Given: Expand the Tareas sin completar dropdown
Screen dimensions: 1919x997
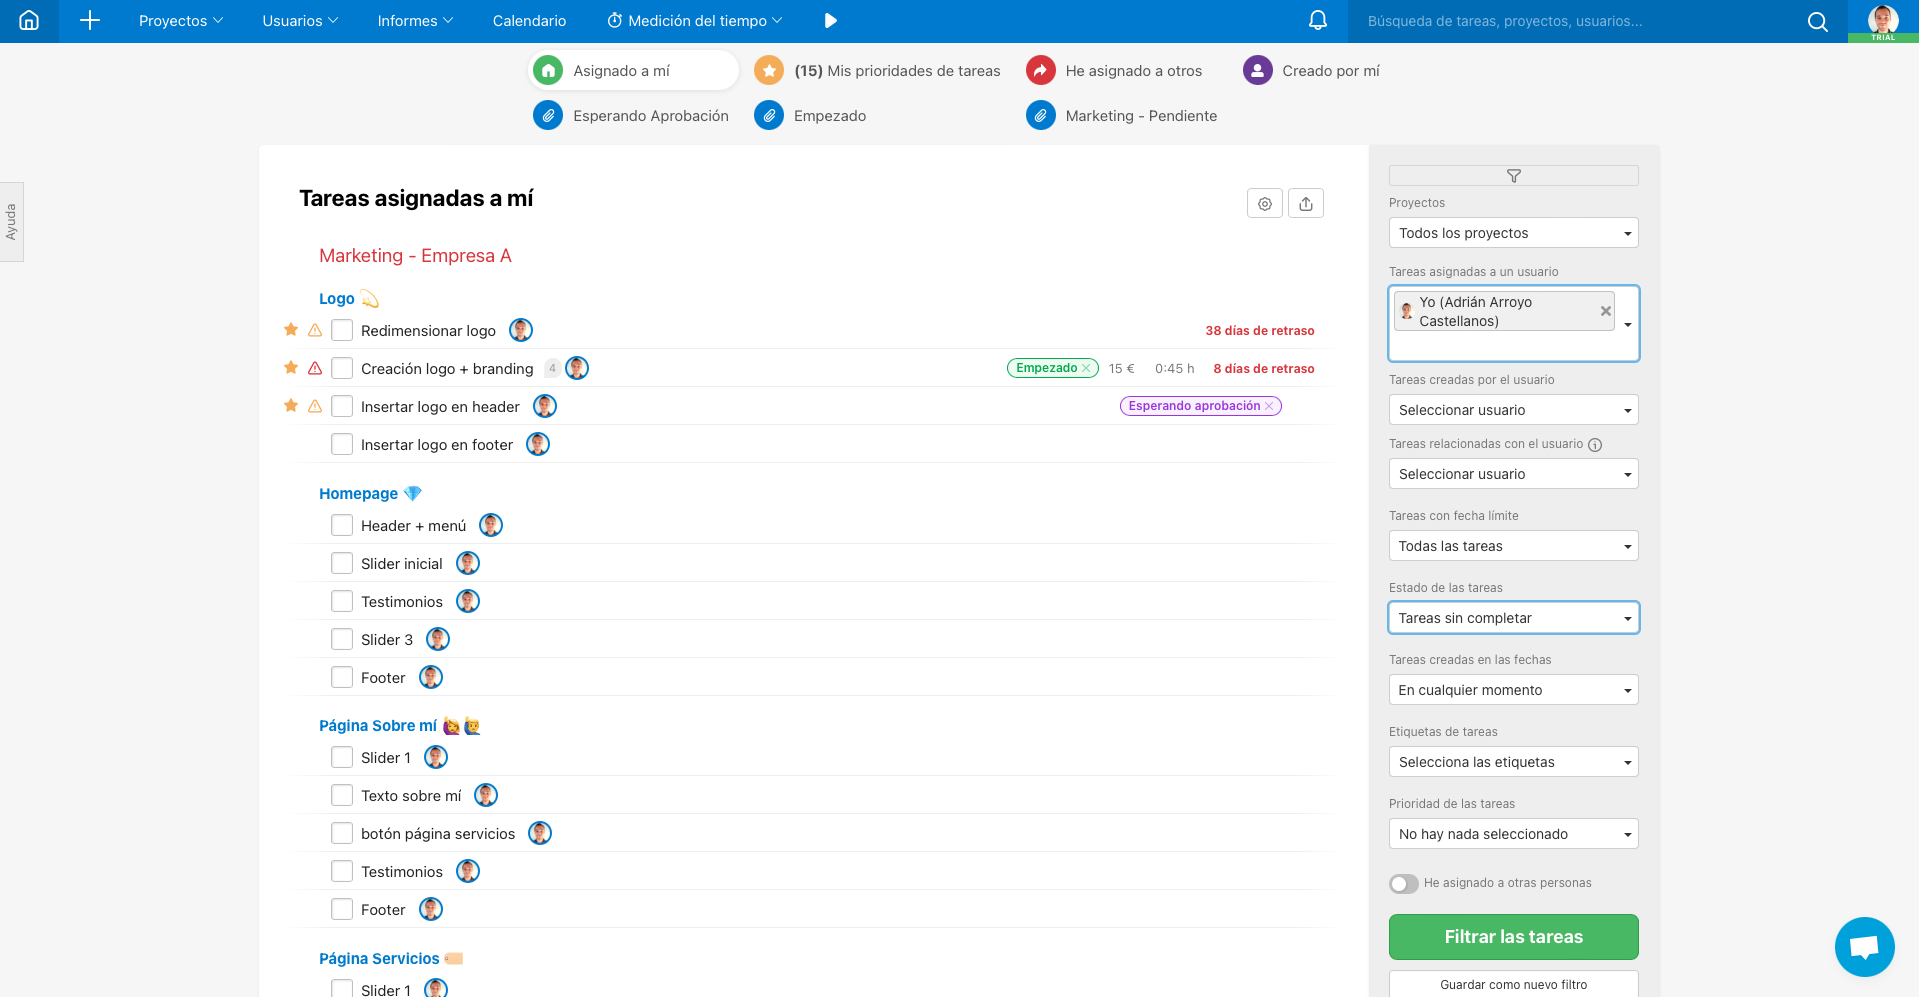Looking at the screenshot, I should pyautogui.click(x=1513, y=618).
